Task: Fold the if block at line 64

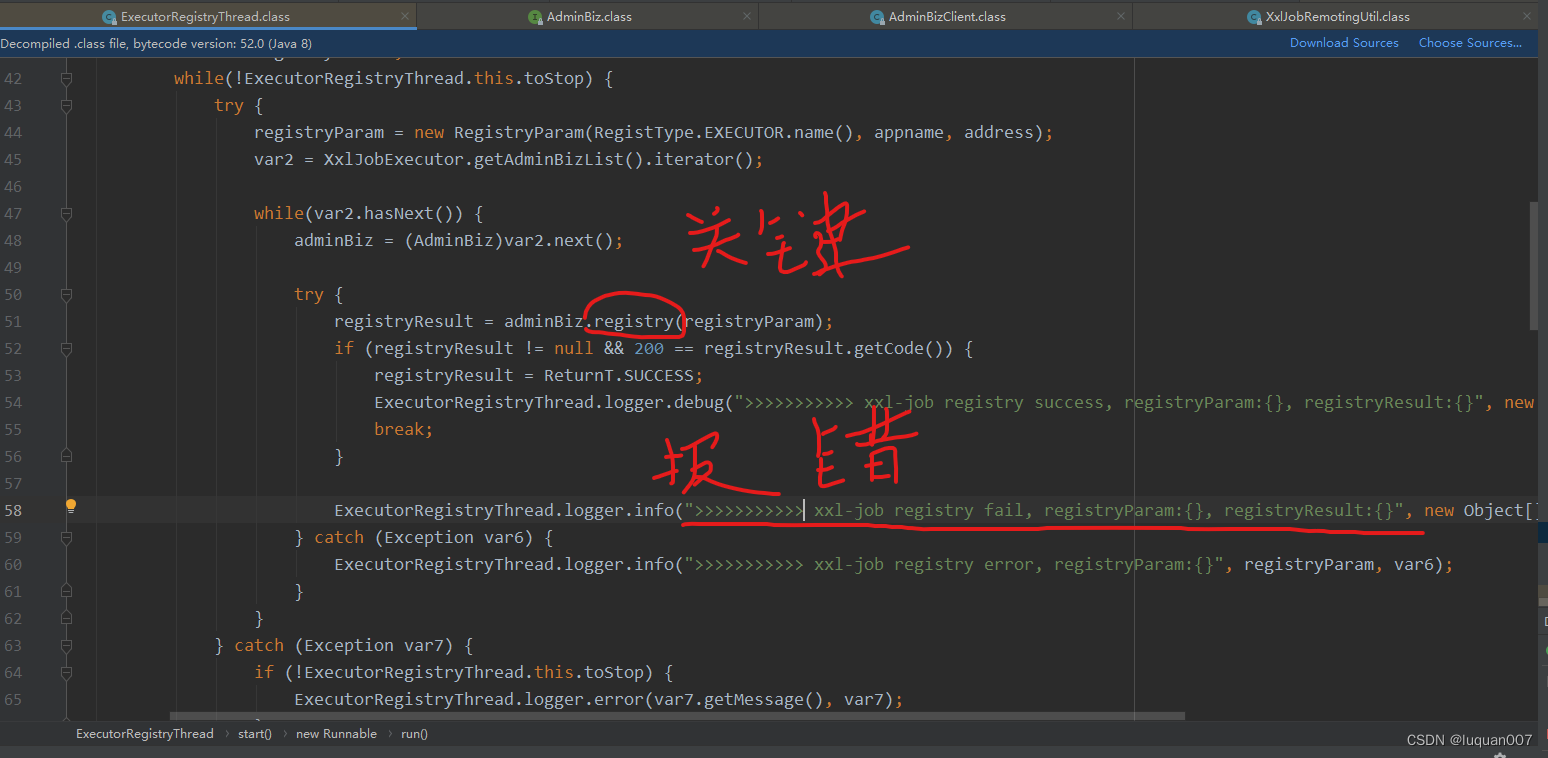Action: pyautogui.click(x=66, y=672)
